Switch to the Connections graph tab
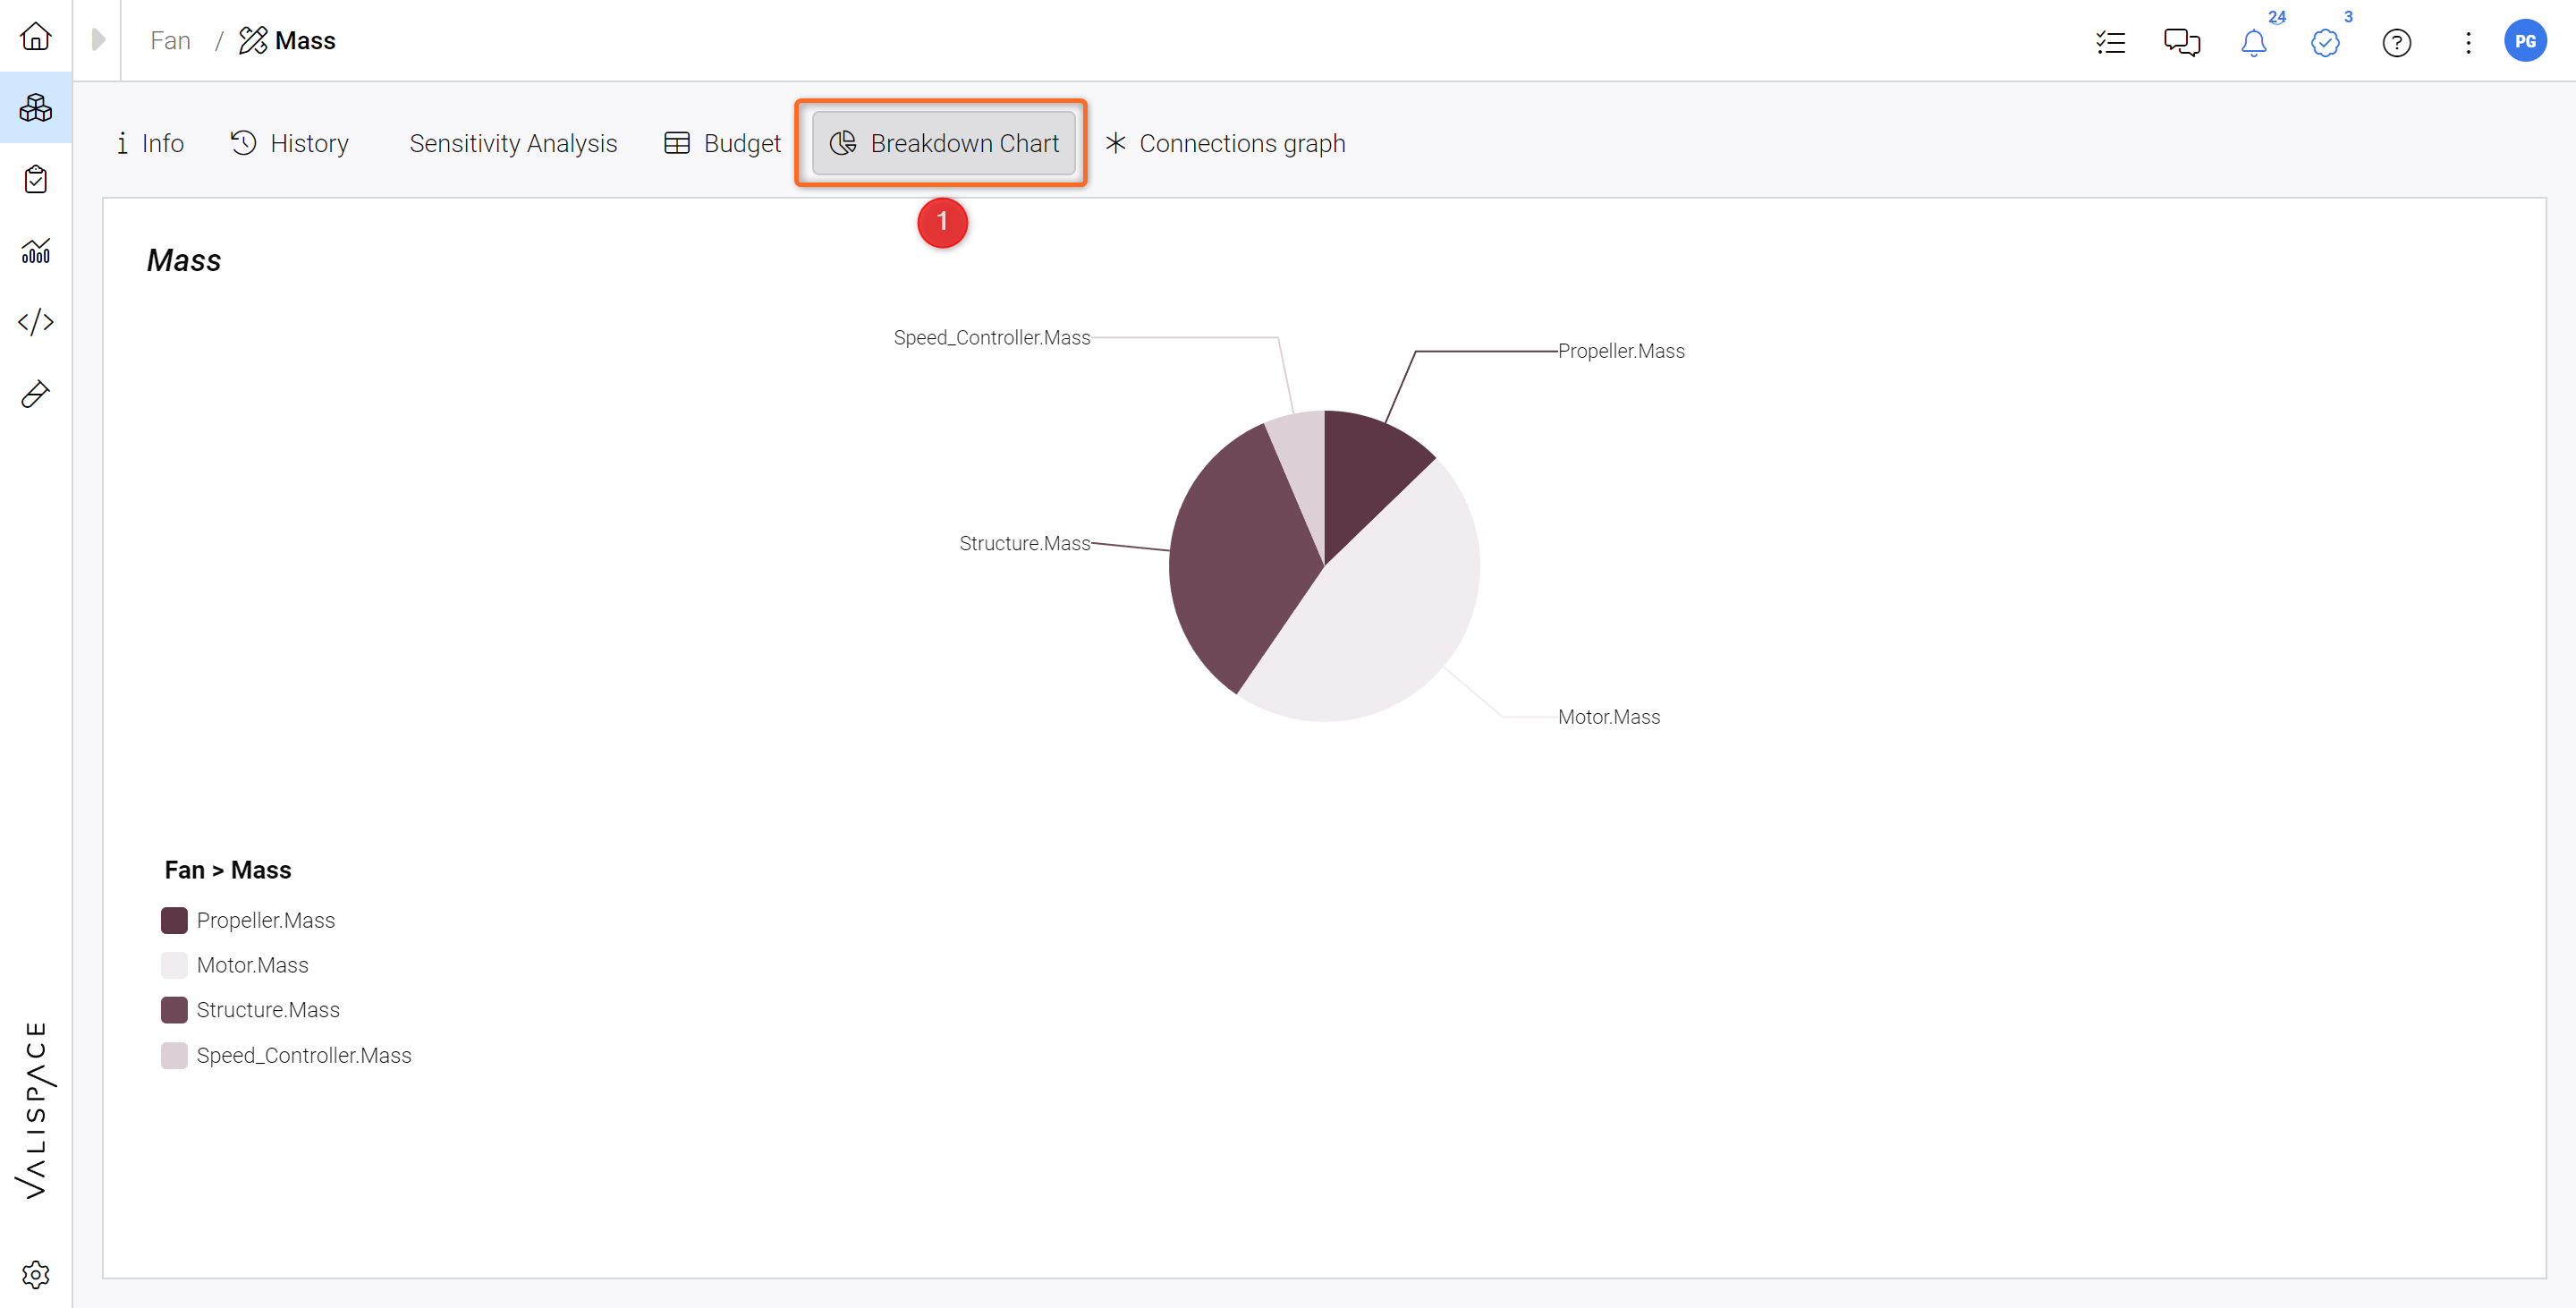Image resolution: width=2576 pixels, height=1308 pixels. tap(1226, 143)
